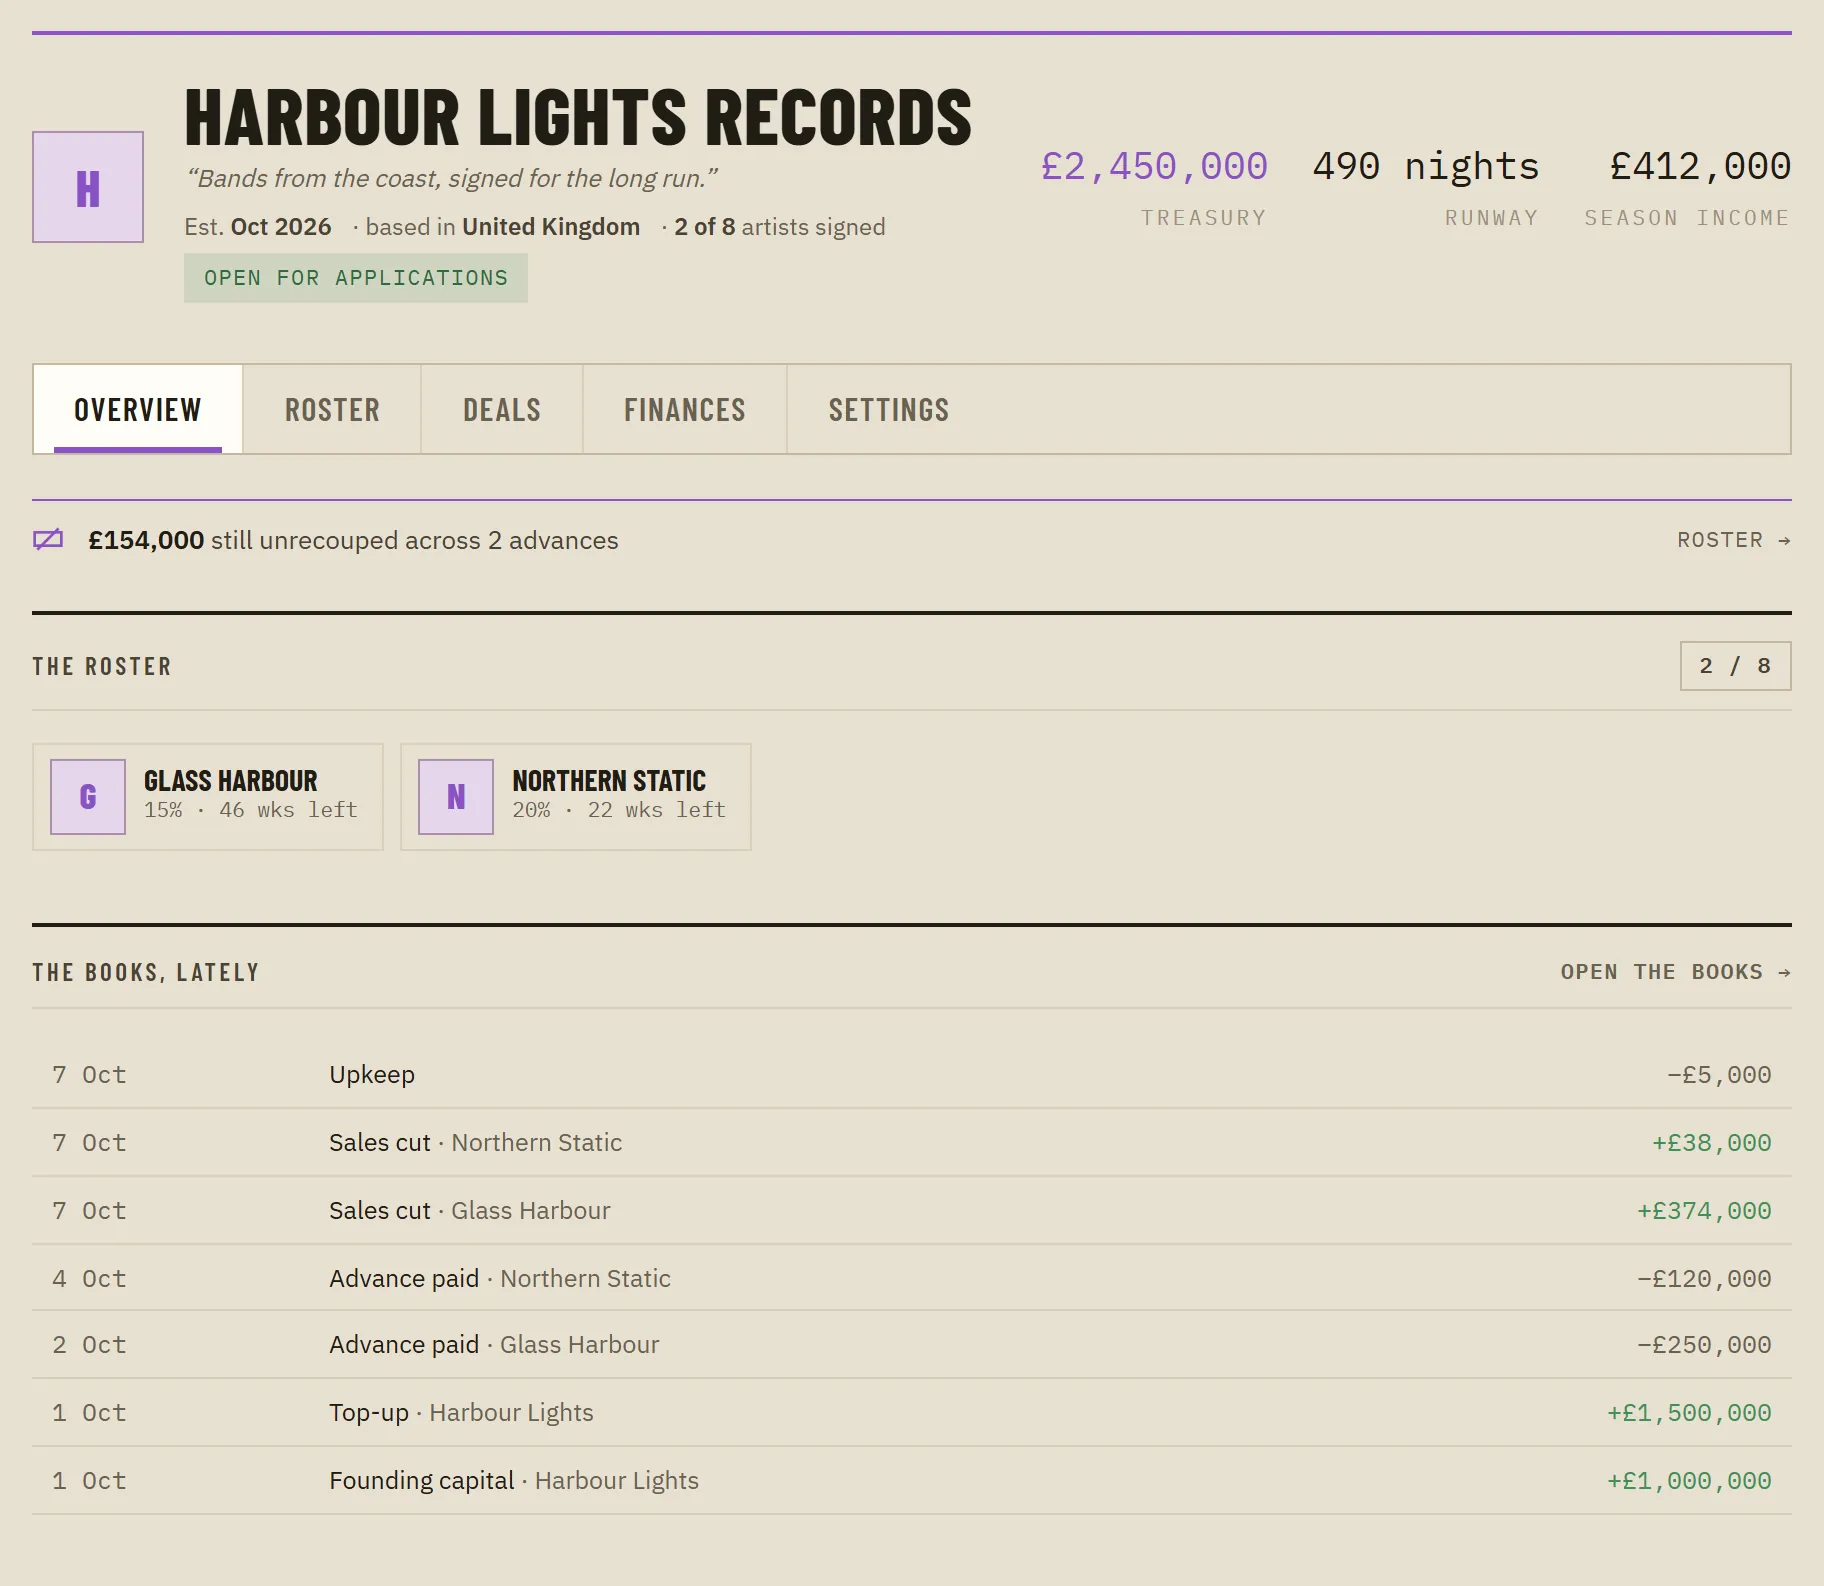Open Northern Static 'N' avatar
The height and width of the screenshot is (1586, 1824).
coord(456,797)
